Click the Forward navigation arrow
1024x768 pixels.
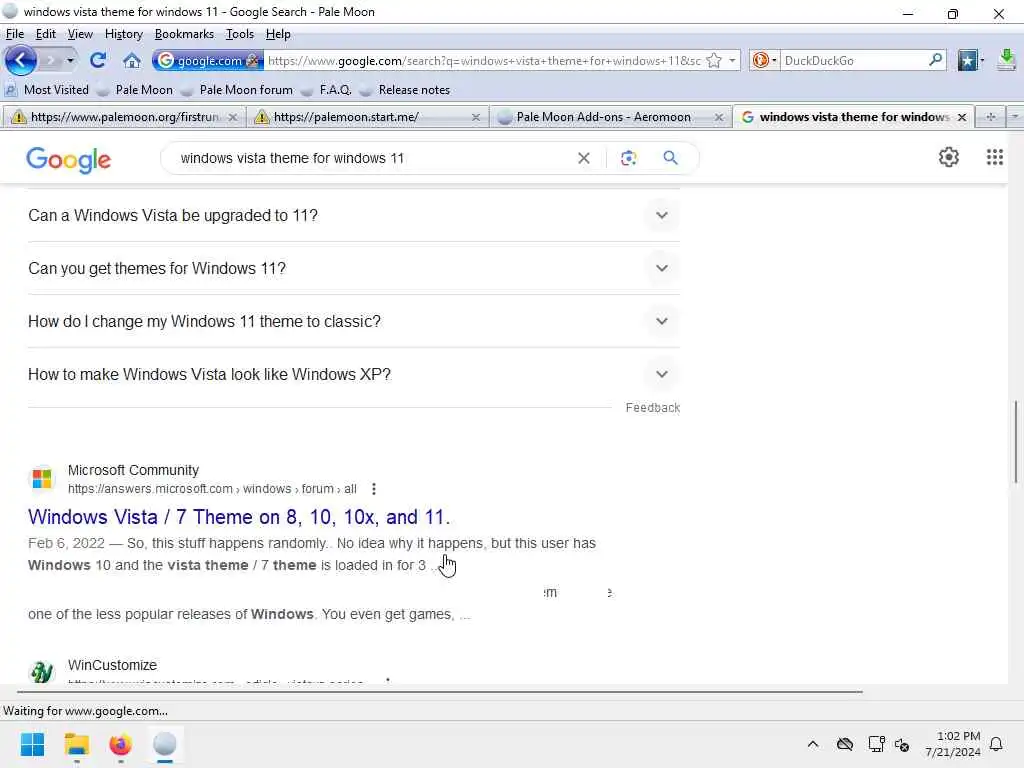click(50, 61)
